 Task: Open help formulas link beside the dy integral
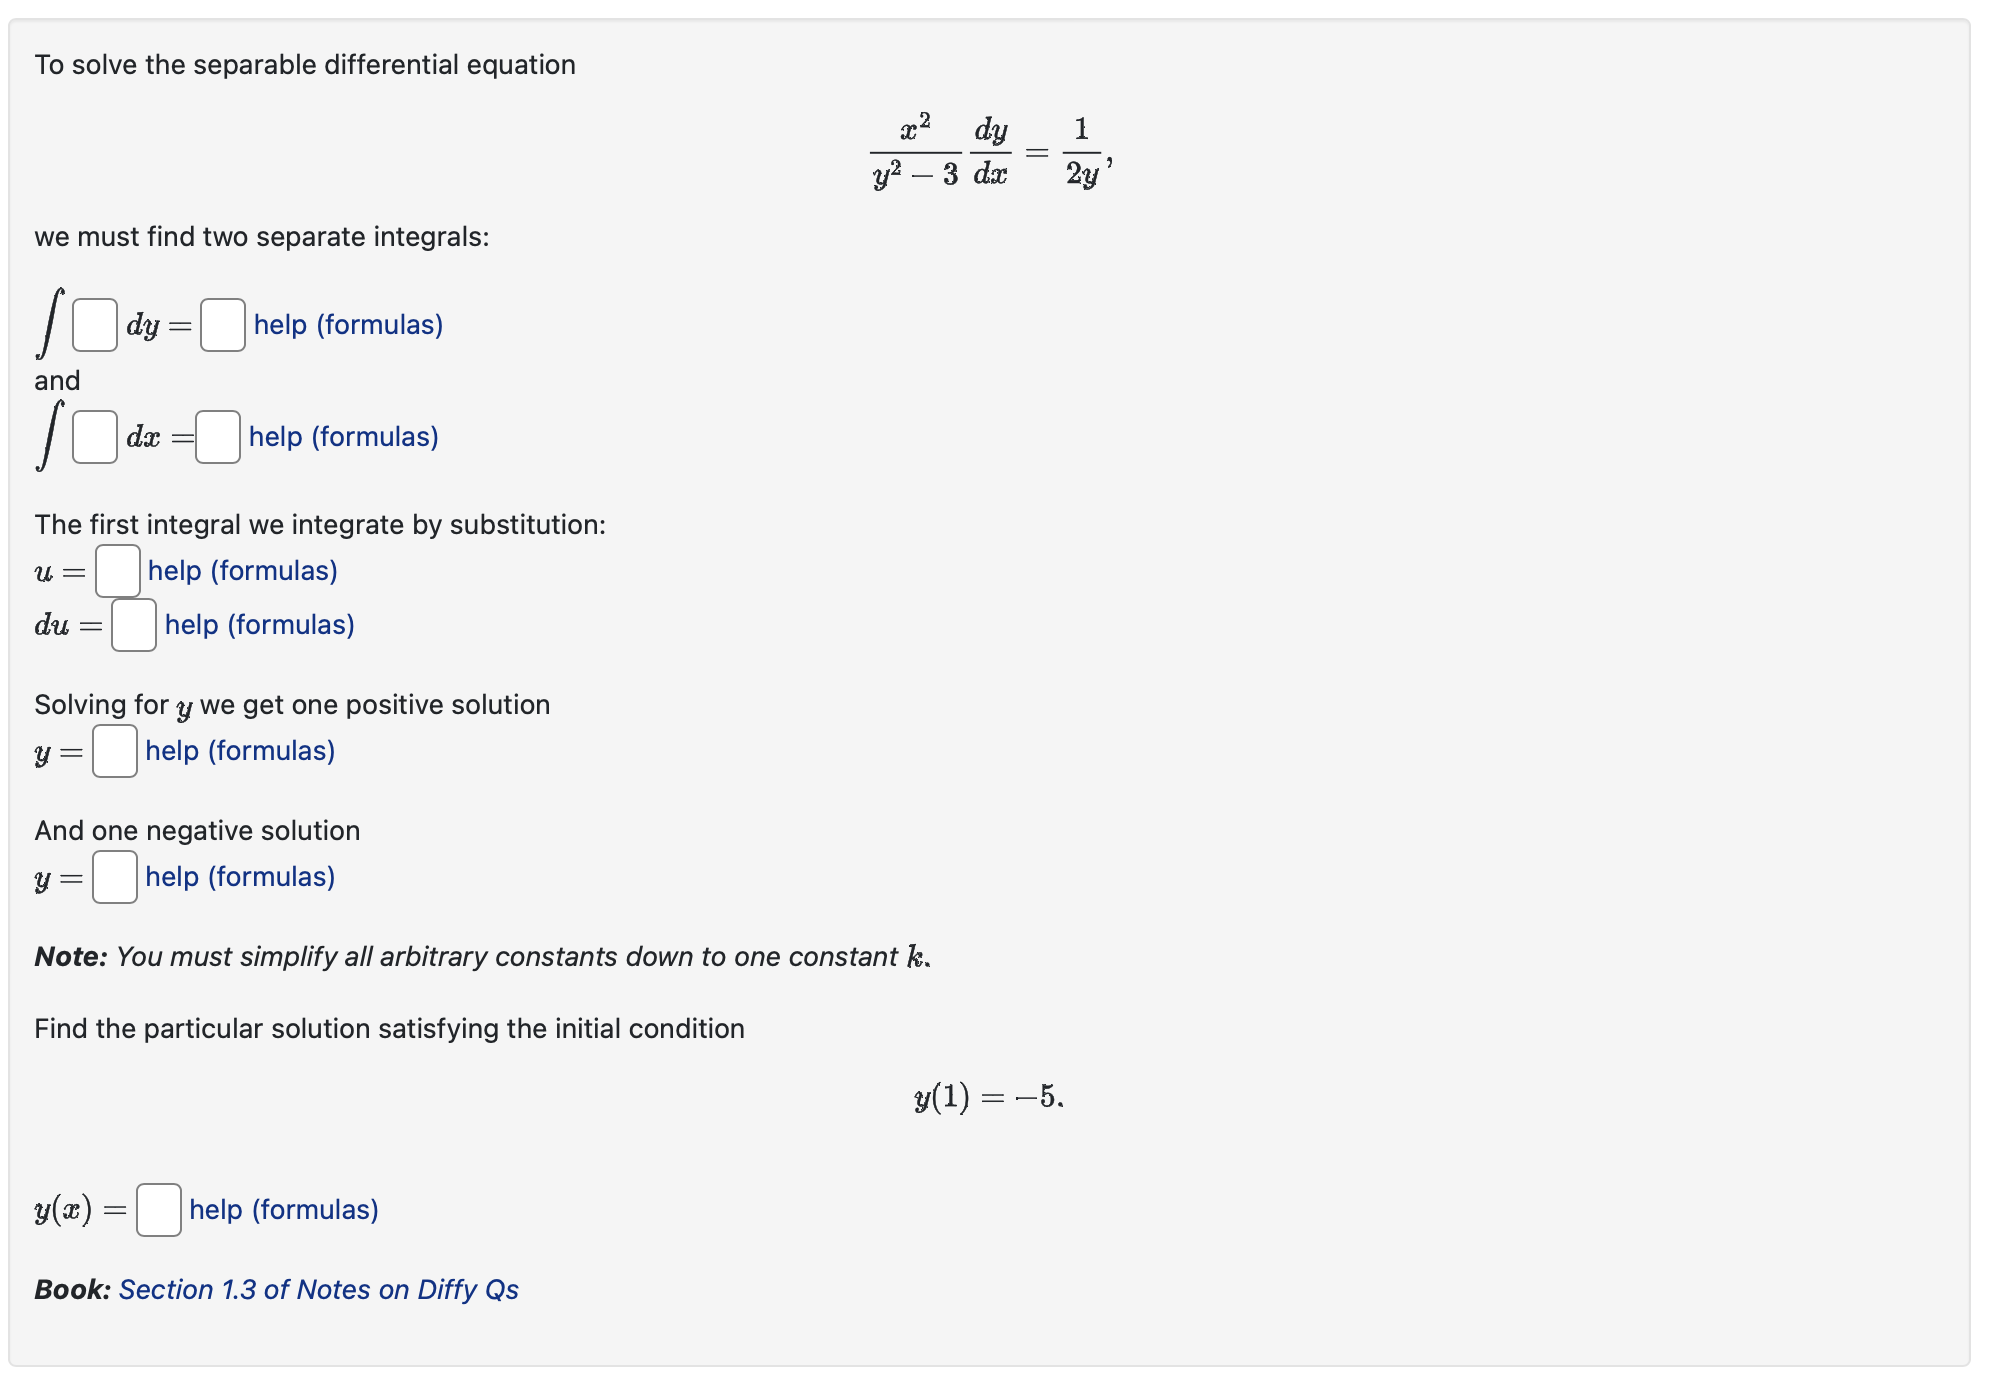point(347,324)
